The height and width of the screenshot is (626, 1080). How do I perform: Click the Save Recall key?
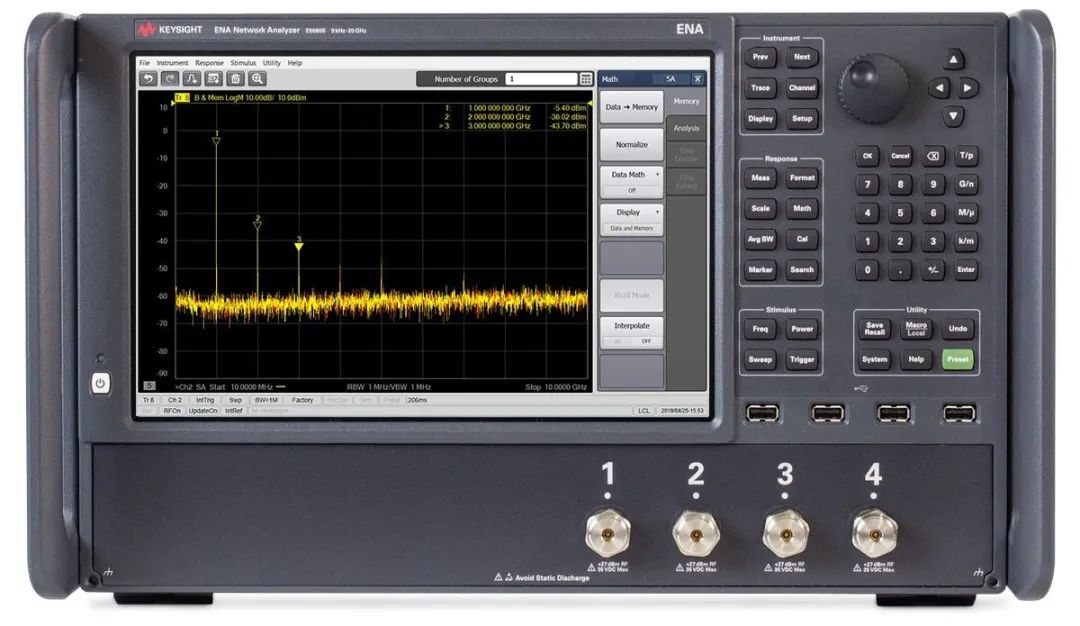[875, 329]
